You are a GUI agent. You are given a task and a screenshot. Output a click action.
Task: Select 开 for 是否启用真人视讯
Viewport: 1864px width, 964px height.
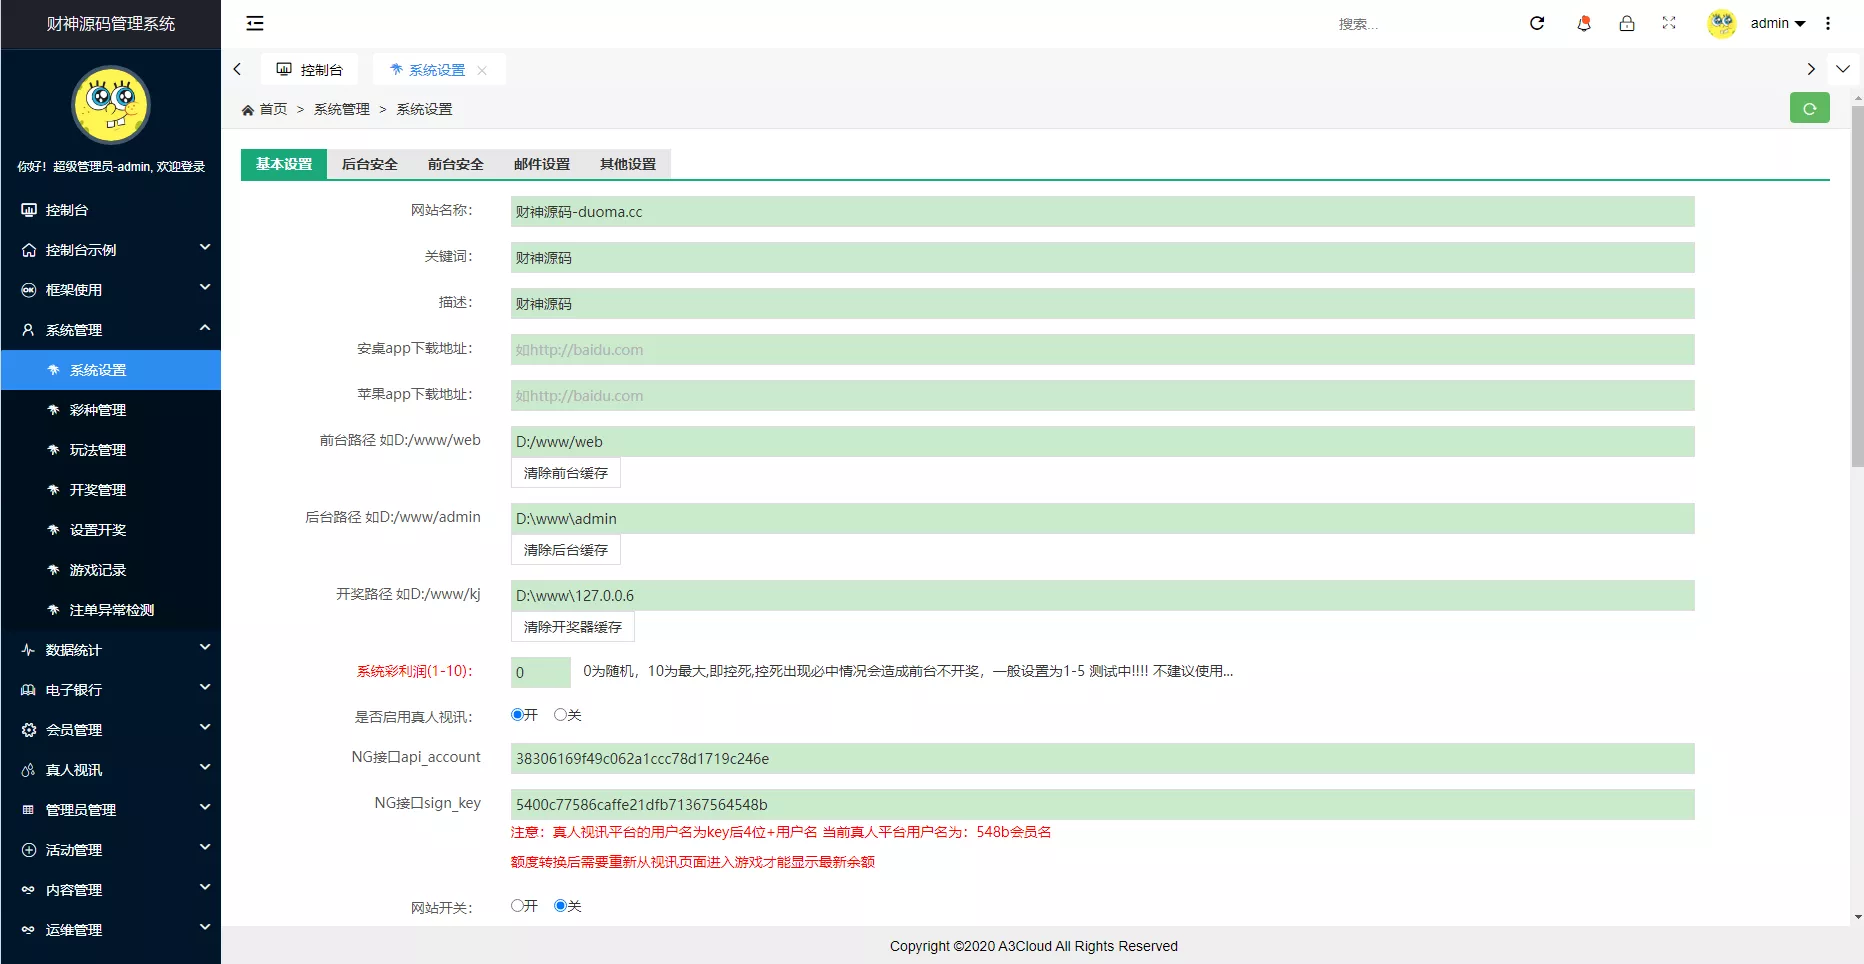517,714
